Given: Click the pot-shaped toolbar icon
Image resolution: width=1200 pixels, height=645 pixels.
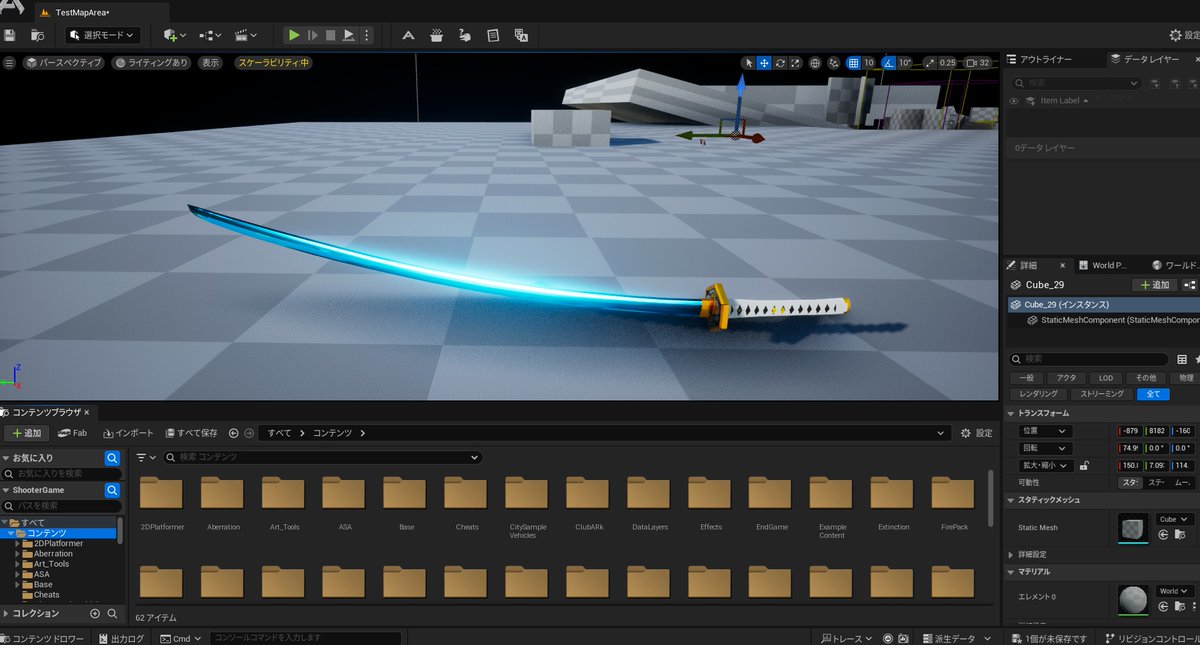Looking at the screenshot, I should click(x=436, y=35).
